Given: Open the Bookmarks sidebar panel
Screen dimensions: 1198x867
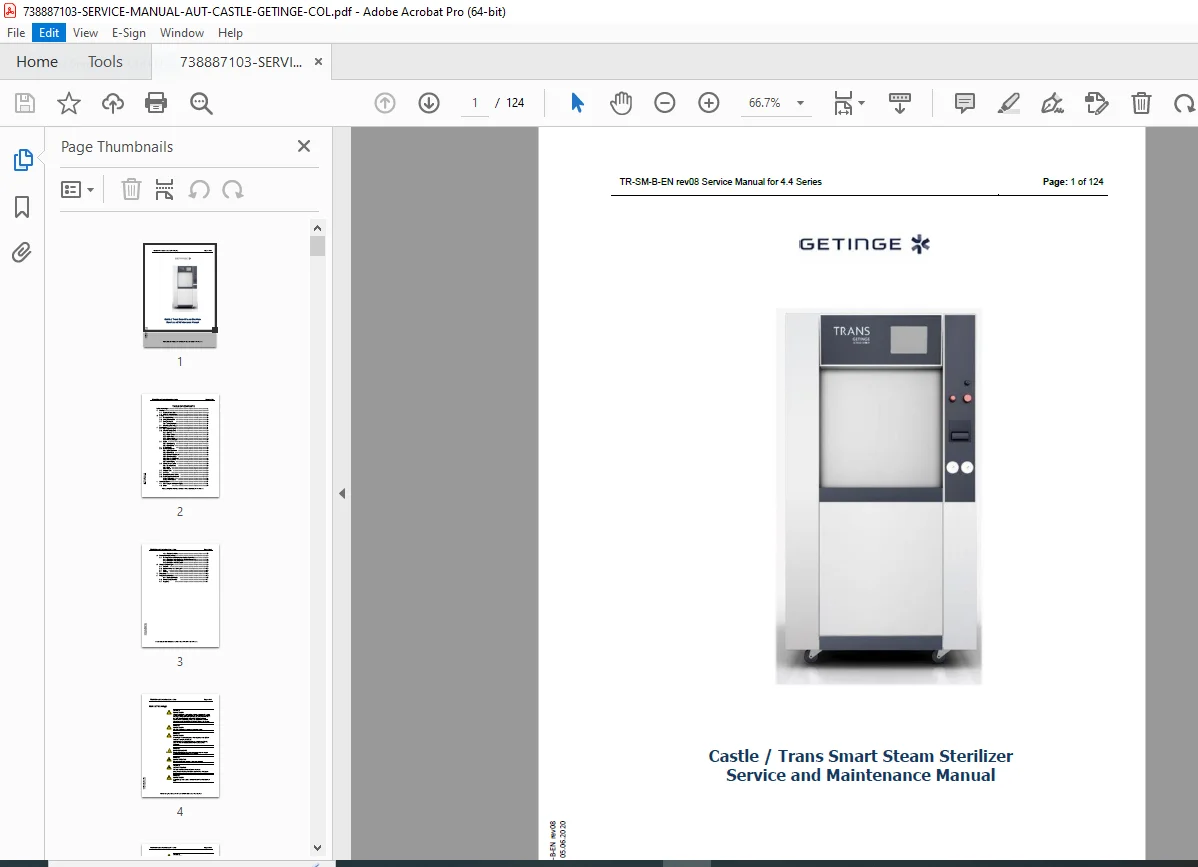Looking at the screenshot, I should (22, 206).
